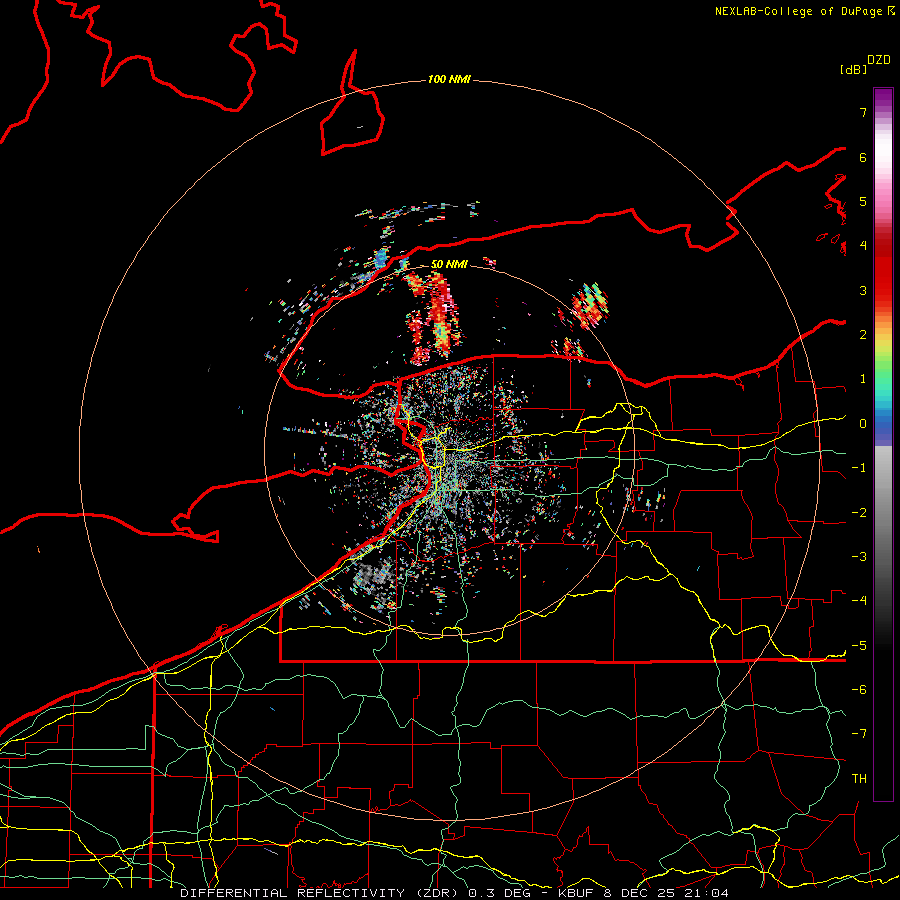This screenshot has height=900, width=900.
Task: Click the 5 tick label on the color scale
Action: (x=863, y=201)
